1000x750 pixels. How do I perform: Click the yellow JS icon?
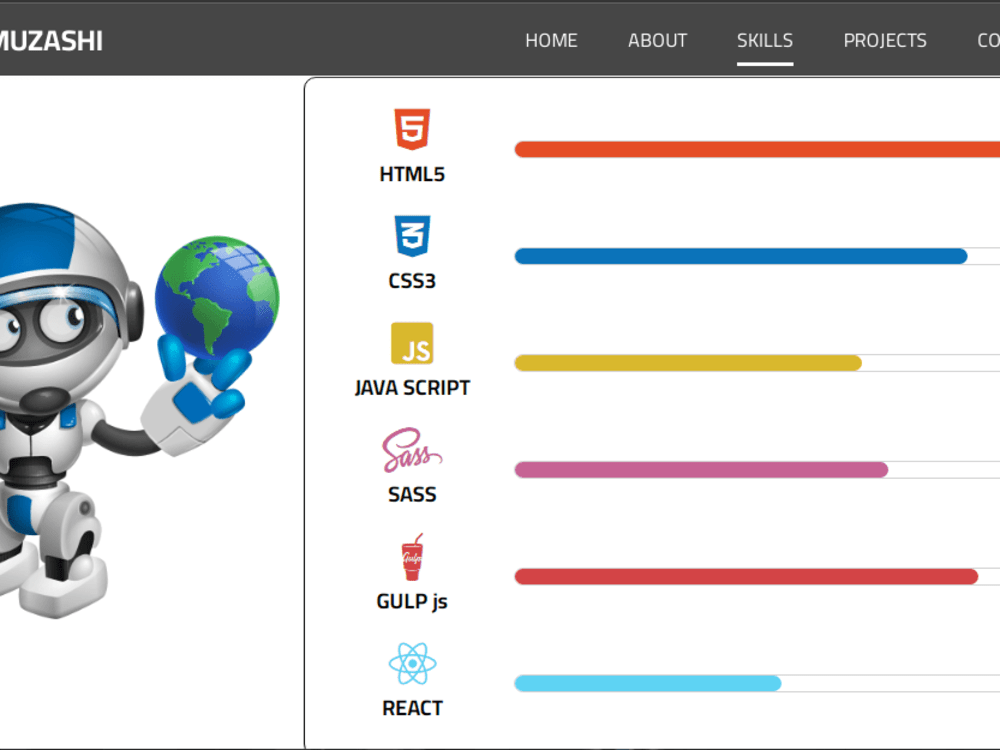pyautogui.click(x=413, y=345)
